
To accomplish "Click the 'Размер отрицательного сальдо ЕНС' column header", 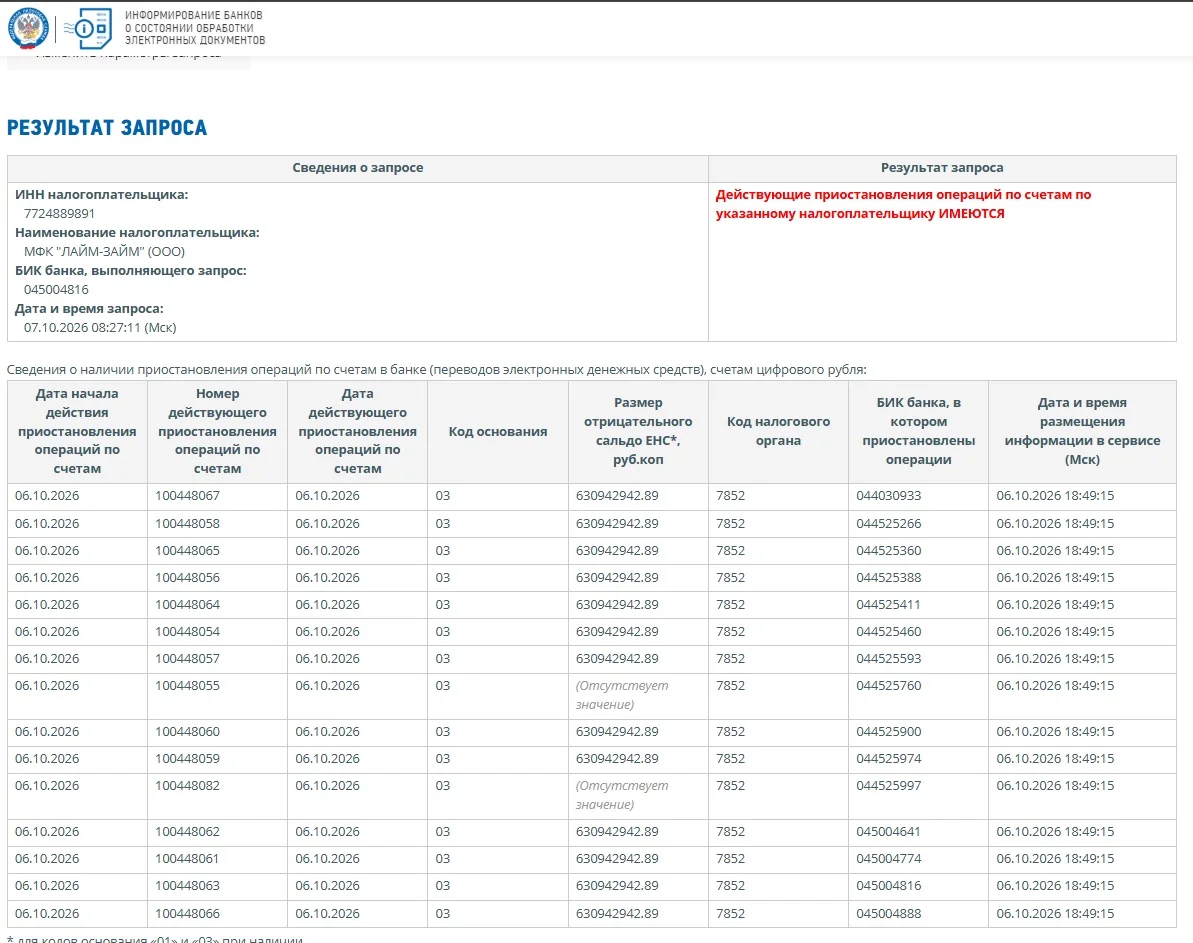I will coord(638,432).
